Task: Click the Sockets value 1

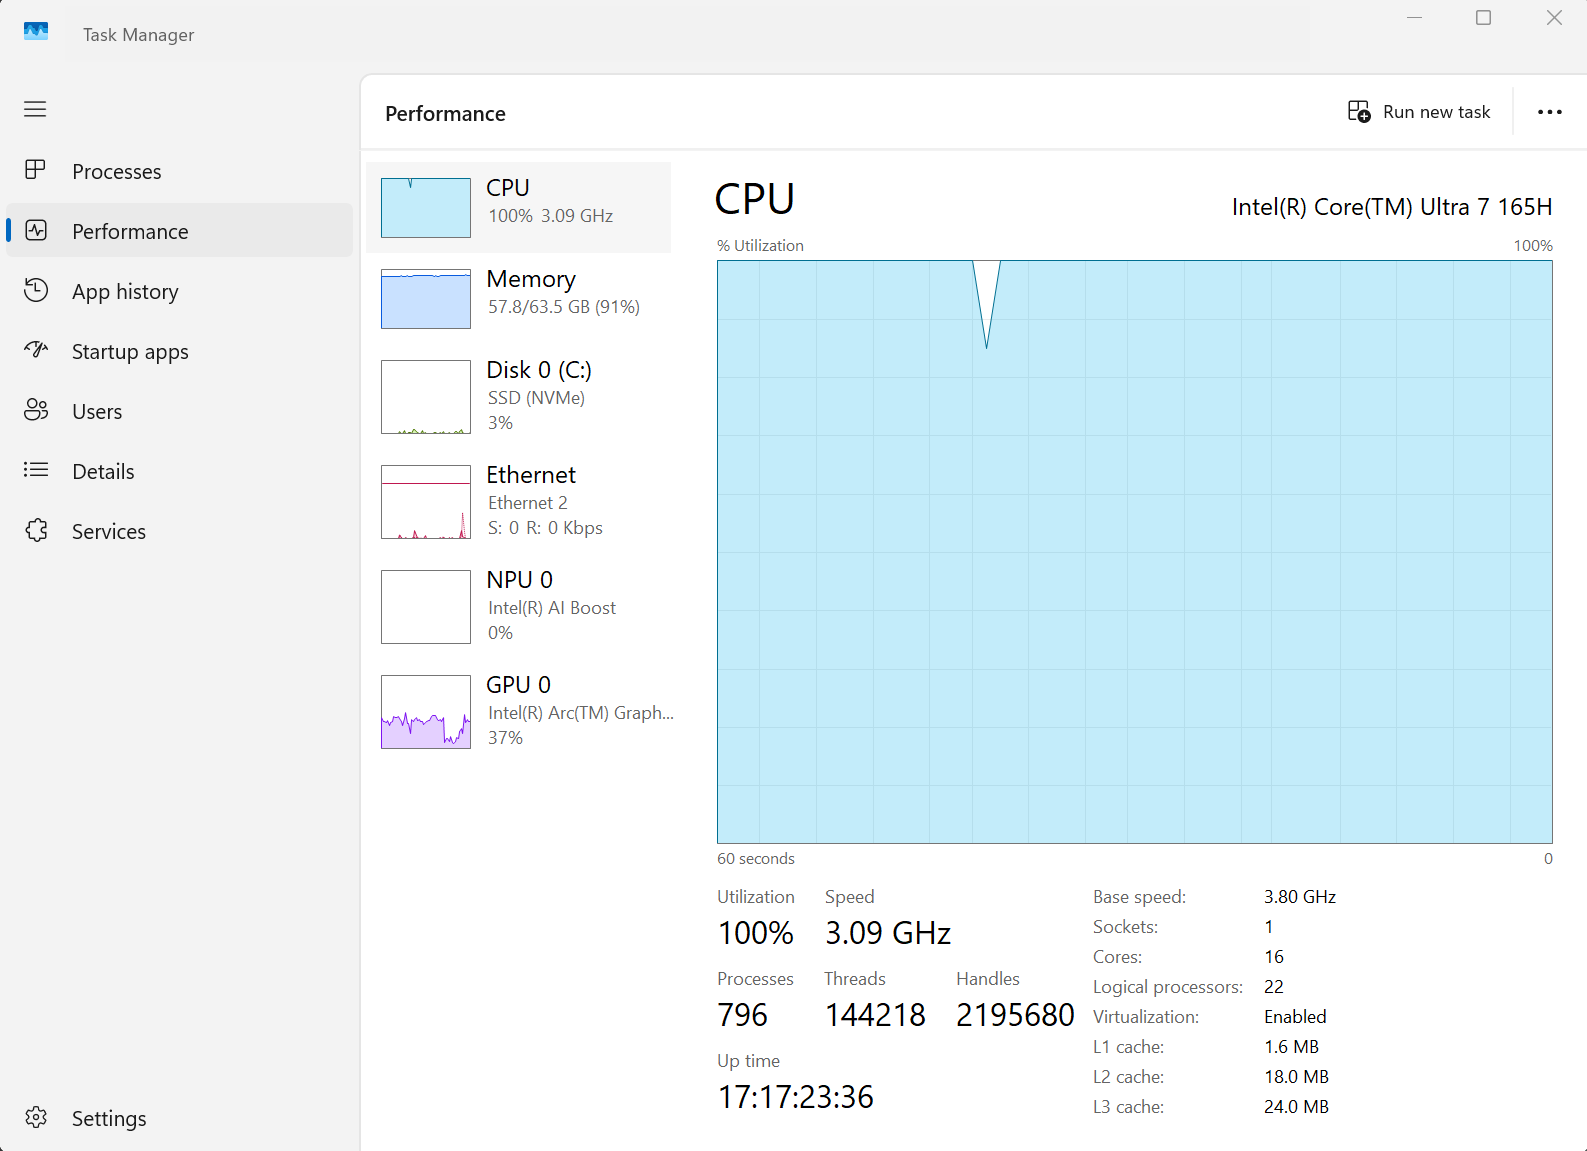Action: point(1269,927)
